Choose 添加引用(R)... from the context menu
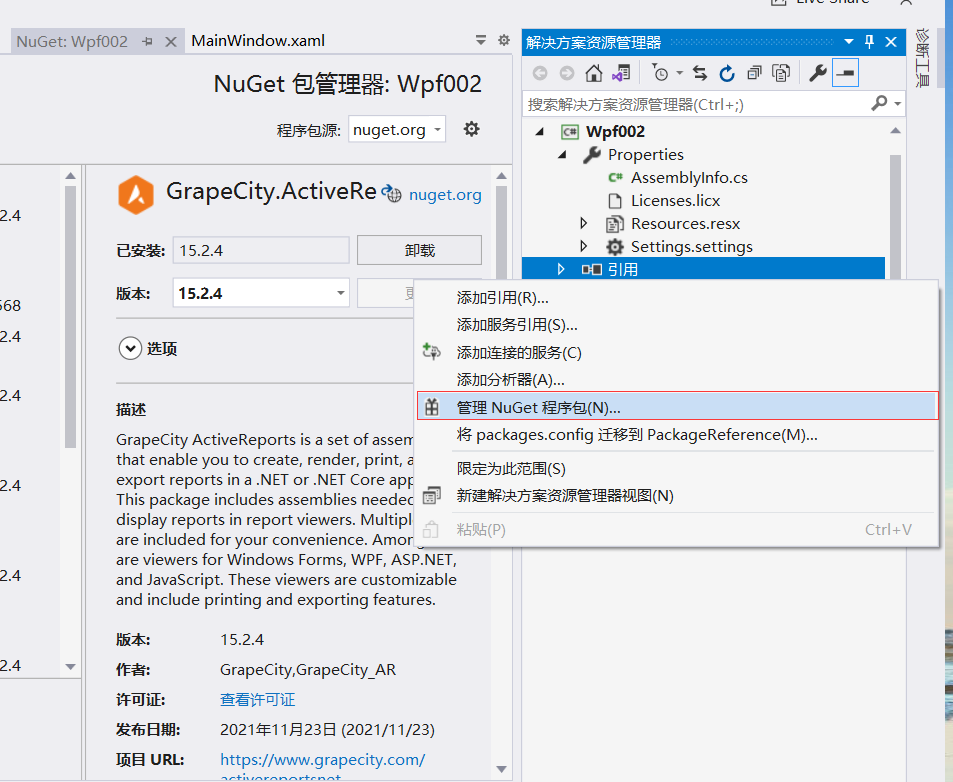The height and width of the screenshot is (782, 953). point(678,298)
